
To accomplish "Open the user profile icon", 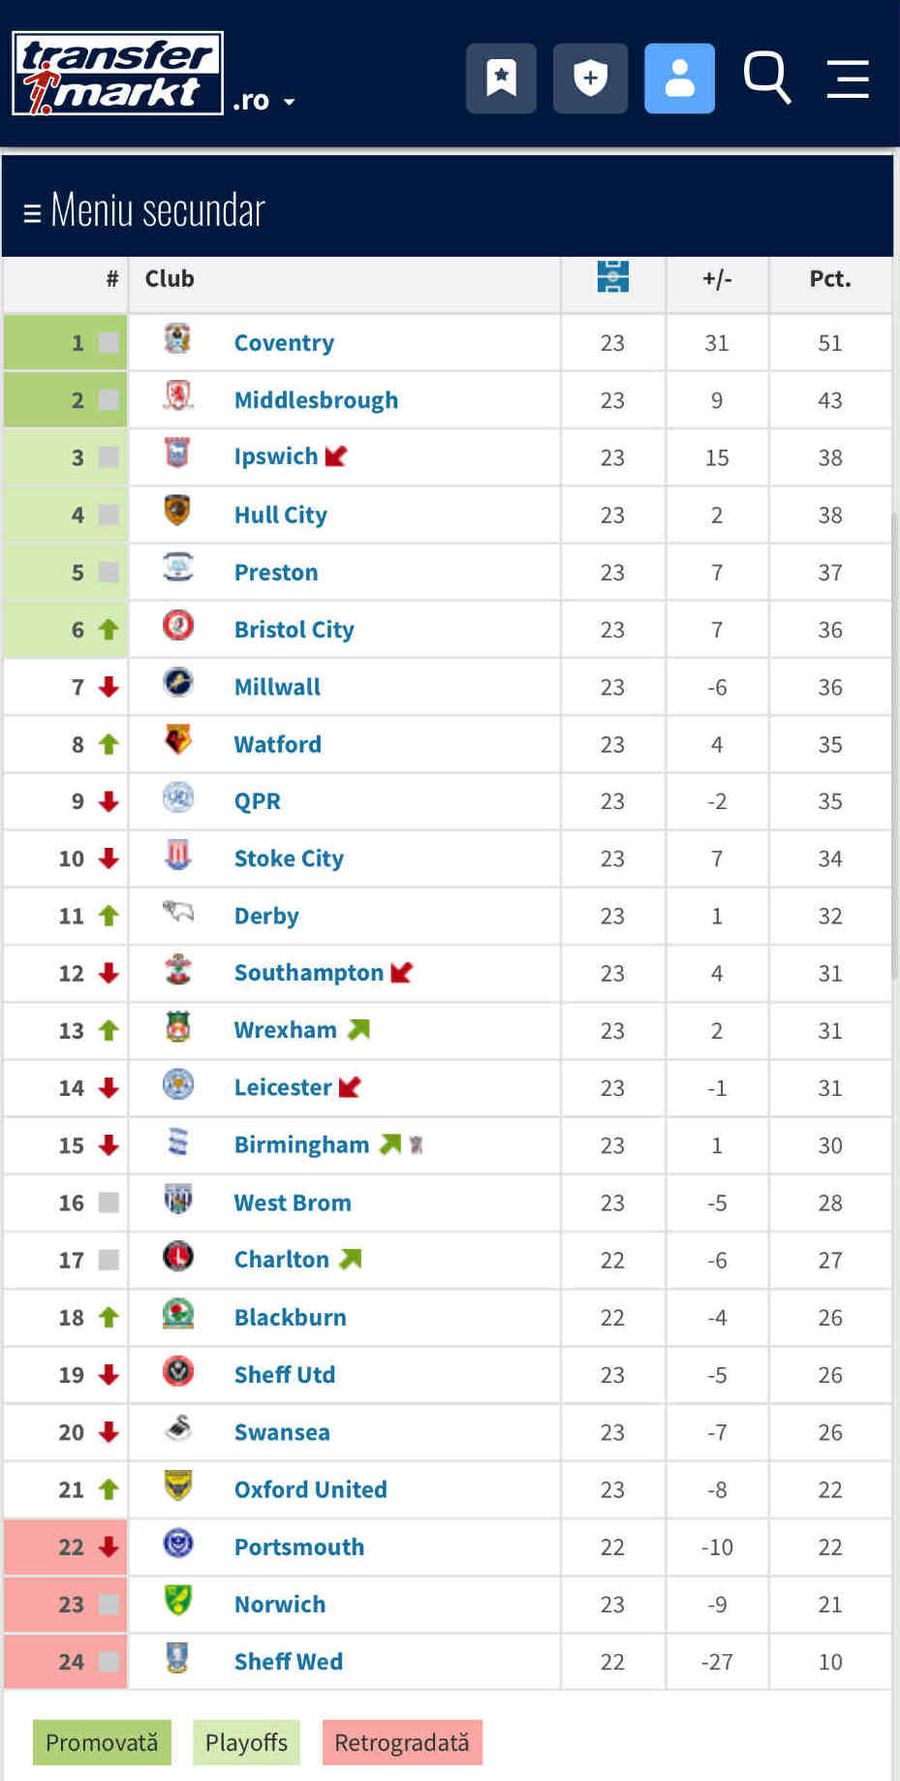I will [x=679, y=78].
